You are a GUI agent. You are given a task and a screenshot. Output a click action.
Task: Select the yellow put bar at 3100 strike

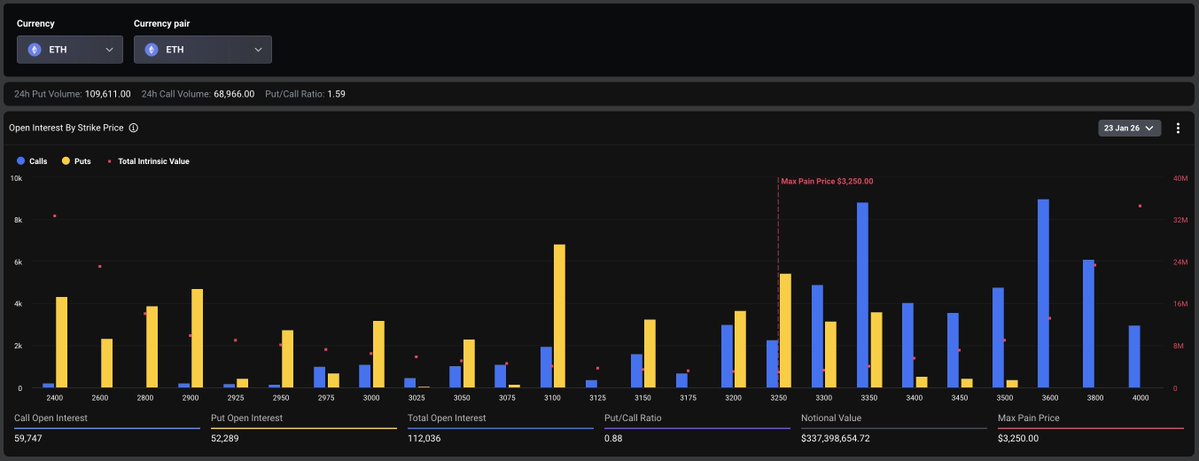(x=559, y=316)
